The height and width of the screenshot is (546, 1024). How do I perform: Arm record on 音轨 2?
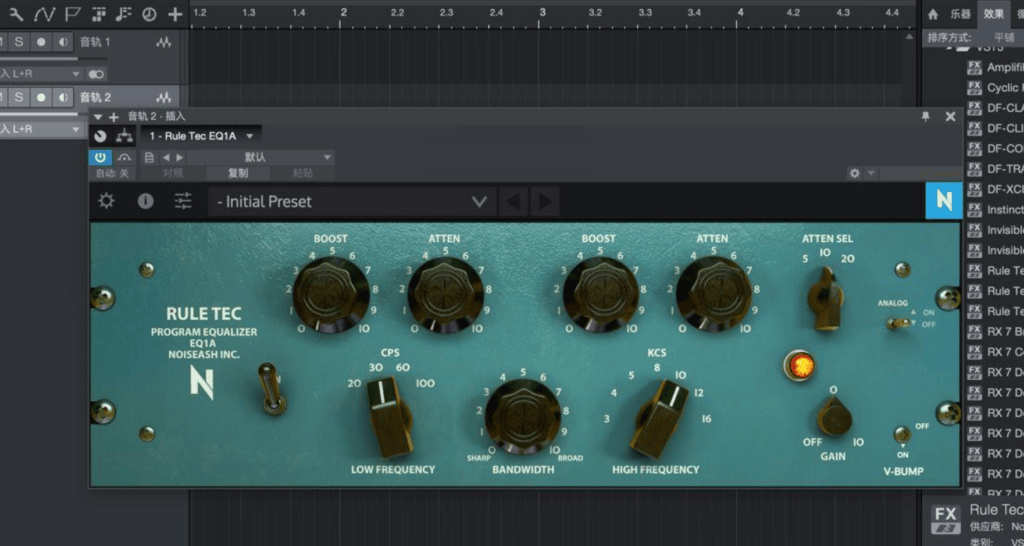41,97
